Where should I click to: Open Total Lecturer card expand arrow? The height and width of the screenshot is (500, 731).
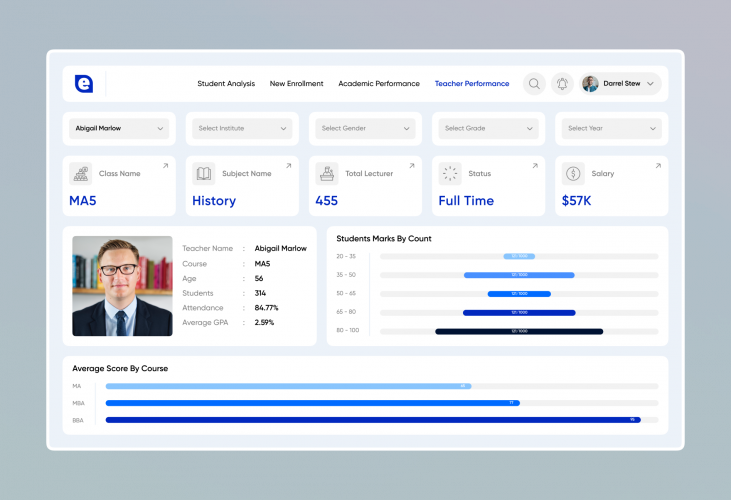[412, 166]
